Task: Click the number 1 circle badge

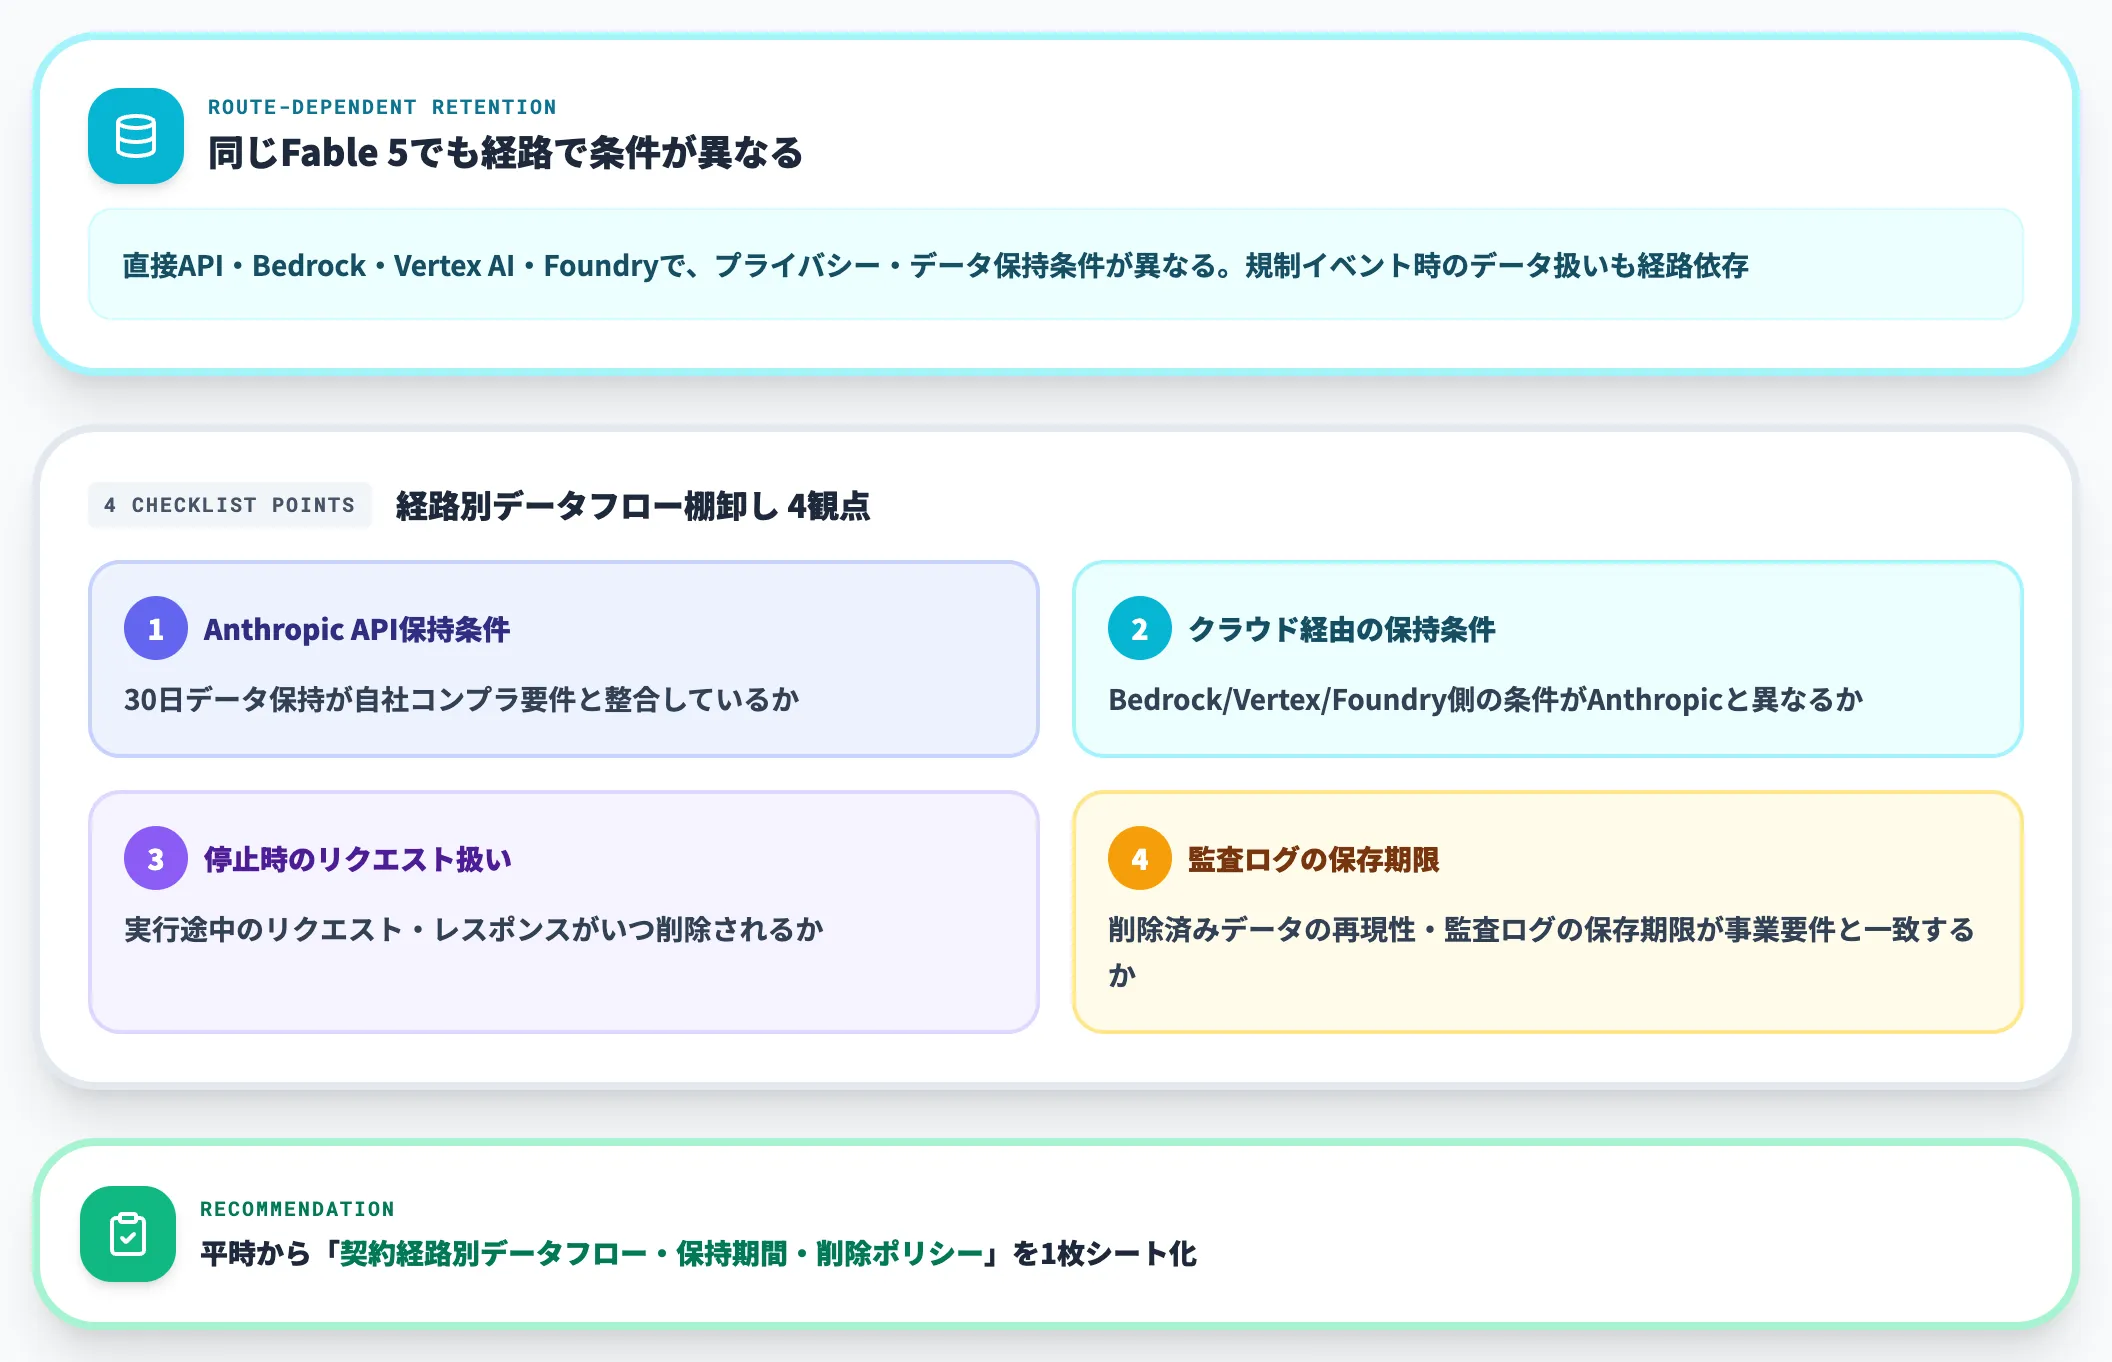Action: point(156,628)
